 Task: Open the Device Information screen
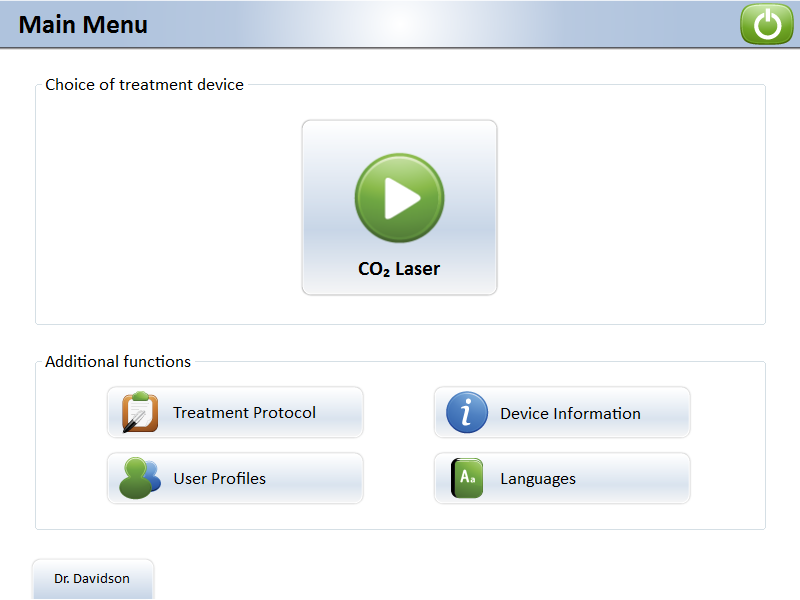[x=562, y=412]
